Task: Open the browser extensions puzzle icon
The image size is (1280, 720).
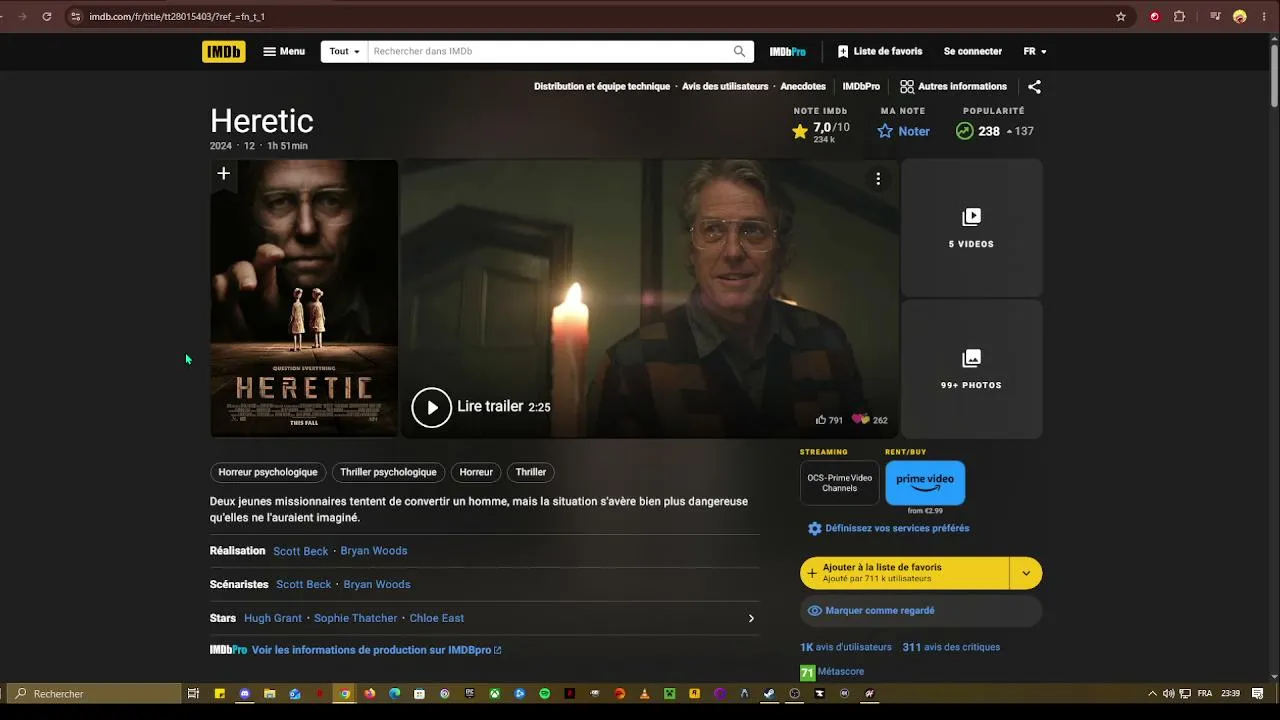Action: click(x=1179, y=16)
